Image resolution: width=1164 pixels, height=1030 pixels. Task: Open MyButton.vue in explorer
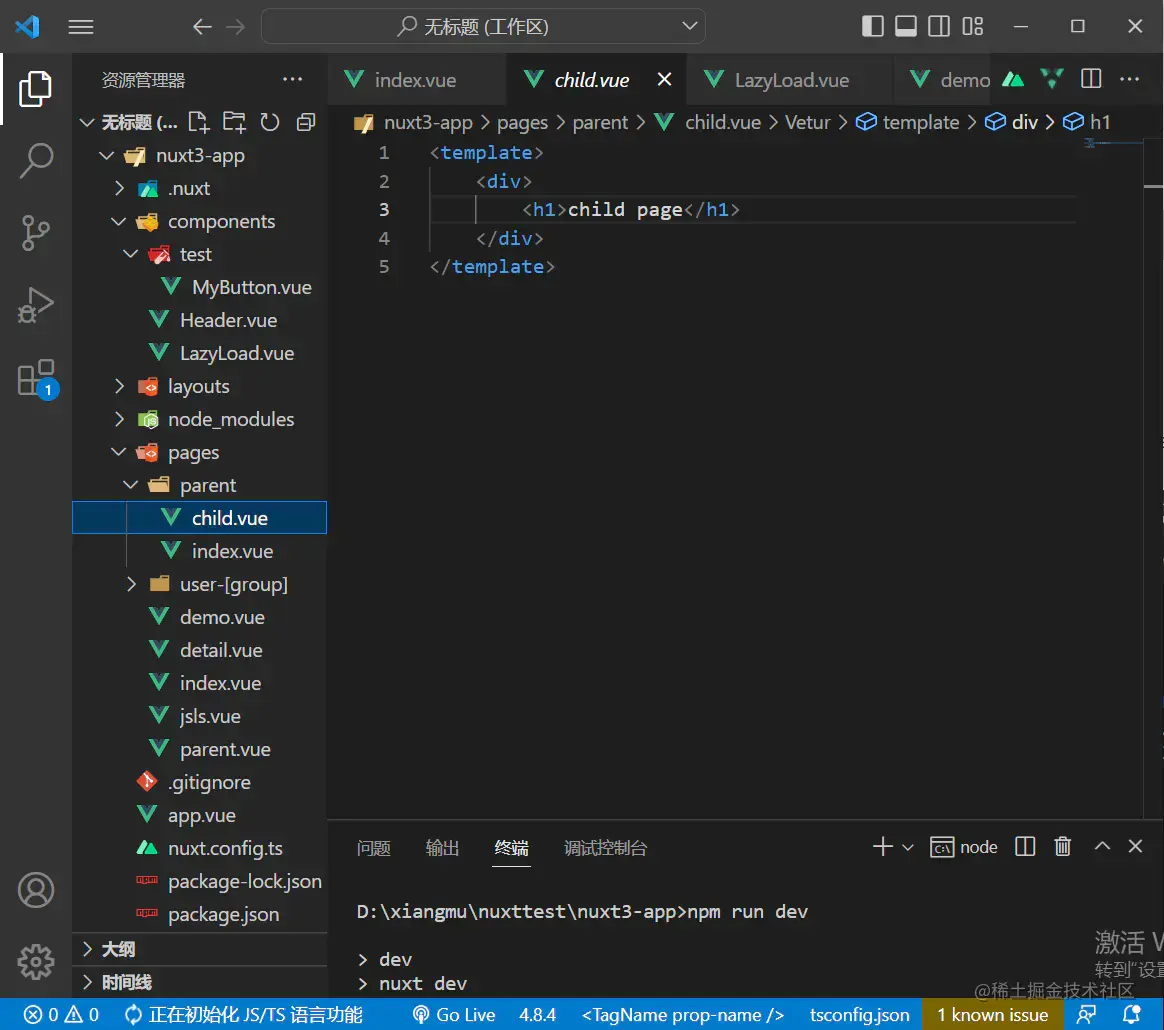pyautogui.click(x=252, y=287)
